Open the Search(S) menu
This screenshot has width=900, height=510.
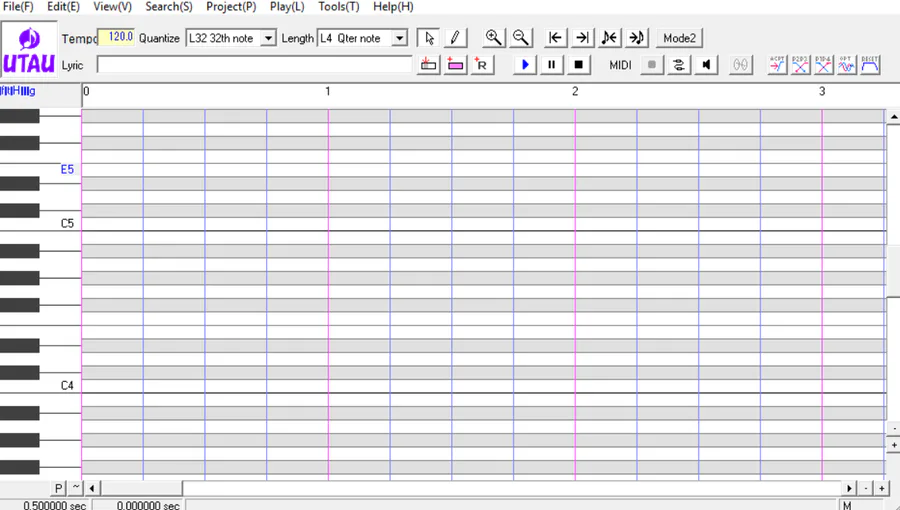169,7
